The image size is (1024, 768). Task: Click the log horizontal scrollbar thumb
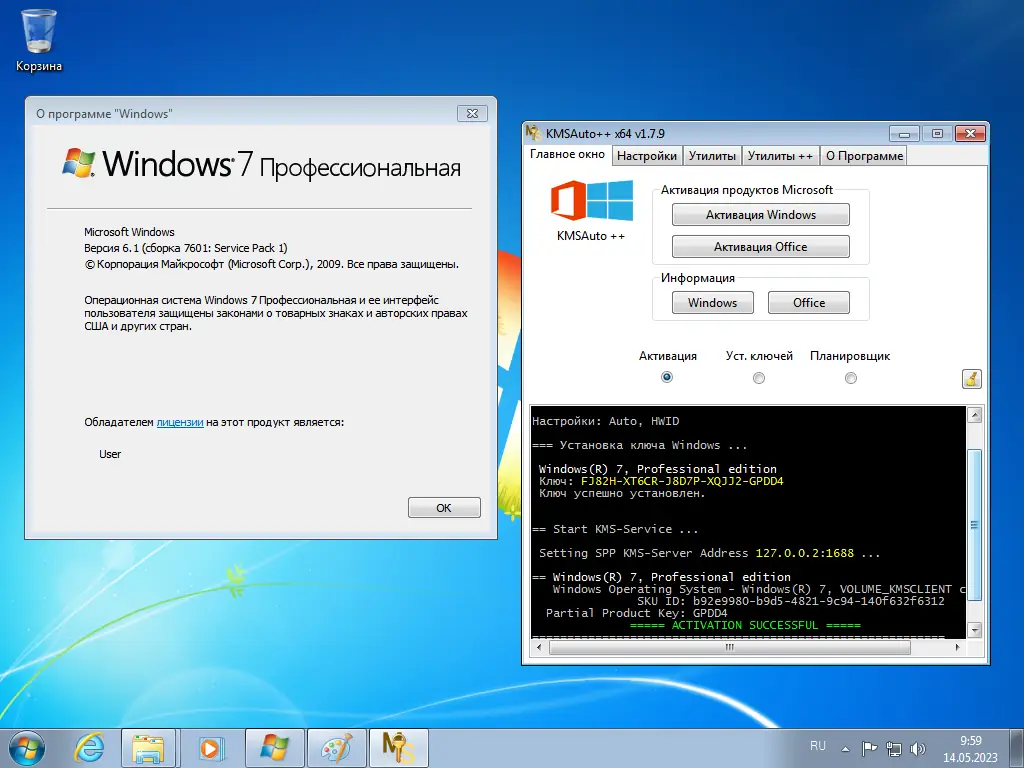coord(730,647)
